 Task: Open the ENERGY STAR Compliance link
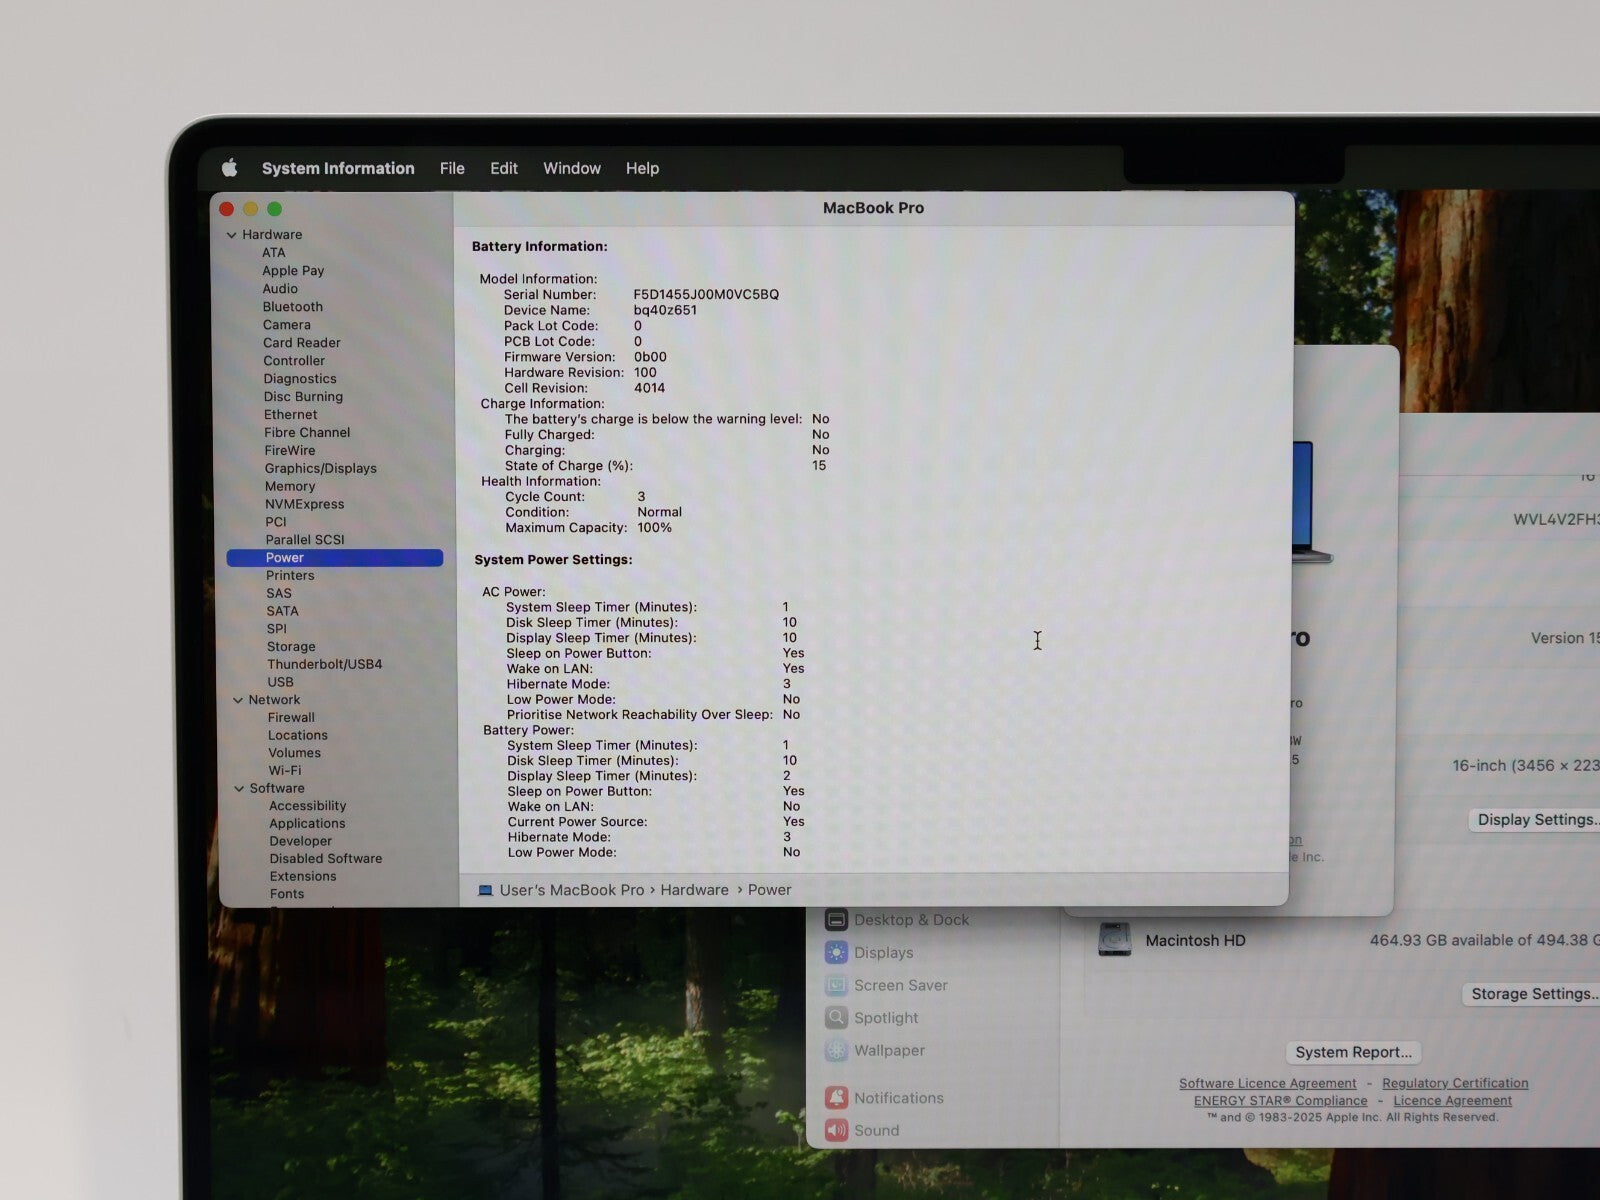[1280, 1101]
